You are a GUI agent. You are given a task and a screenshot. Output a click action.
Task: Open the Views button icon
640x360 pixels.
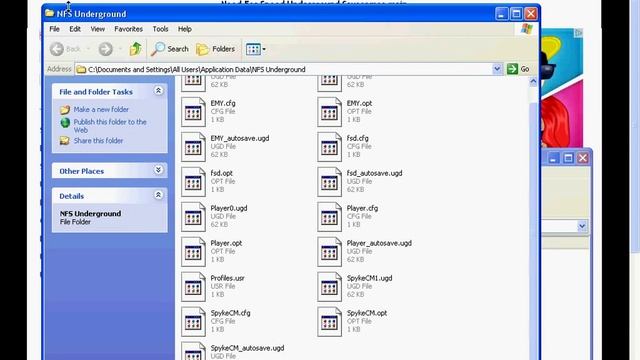point(253,49)
